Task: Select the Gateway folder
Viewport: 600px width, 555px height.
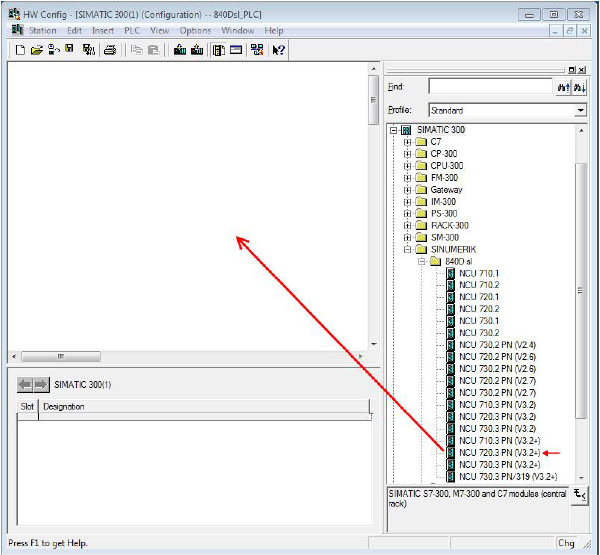Action: click(x=446, y=190)
